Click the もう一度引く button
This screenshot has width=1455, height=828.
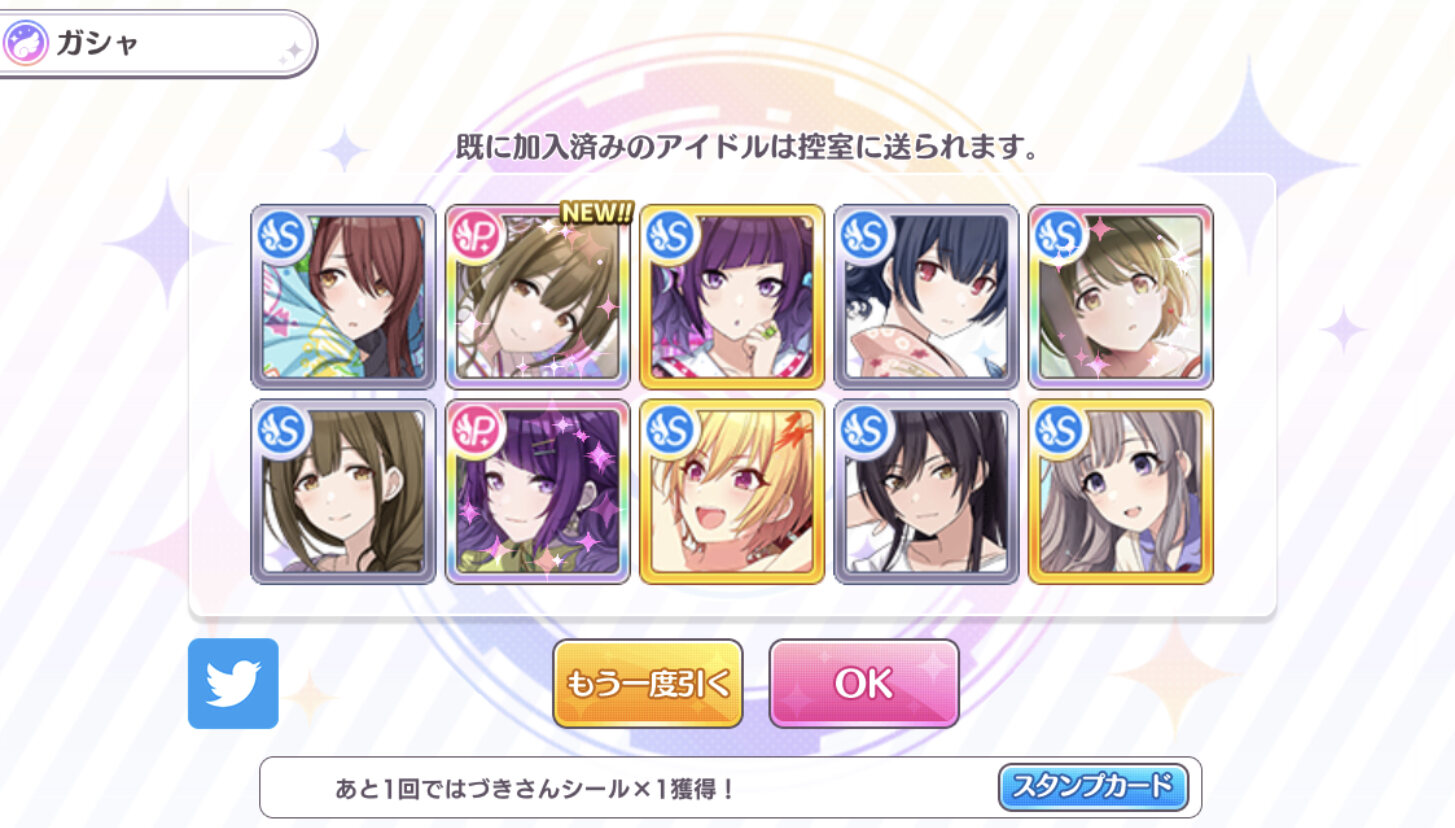pyautogui.click(x=648, y=683)
